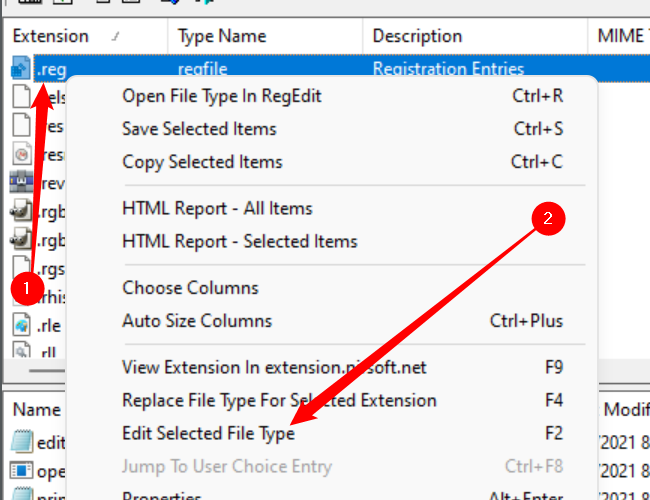Choose Replace File Type For Selected Extension
The image size is (650, 500).
click(279, 401)
